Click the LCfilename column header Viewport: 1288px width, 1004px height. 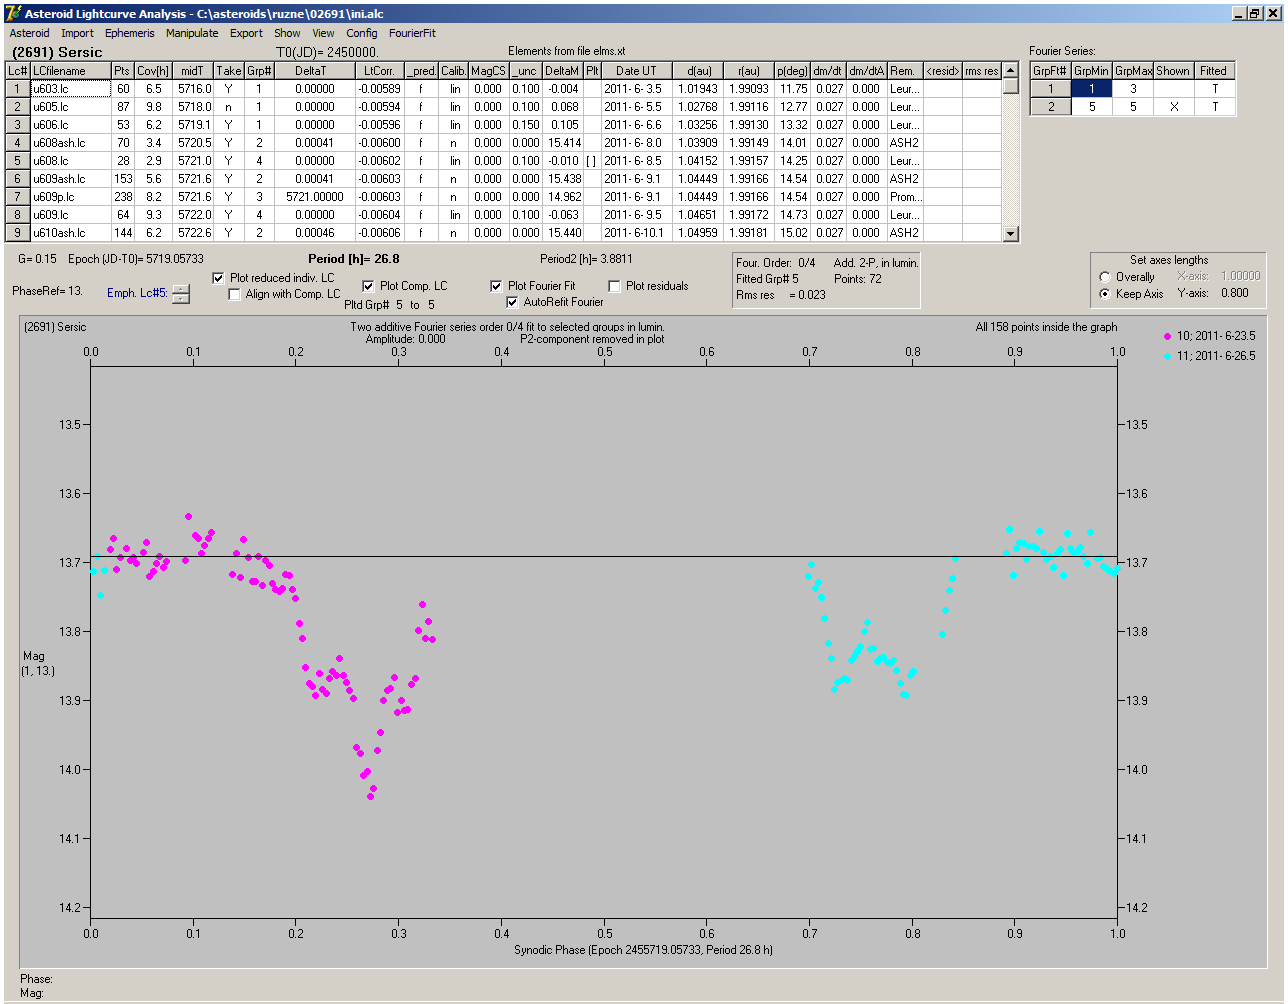70,71
